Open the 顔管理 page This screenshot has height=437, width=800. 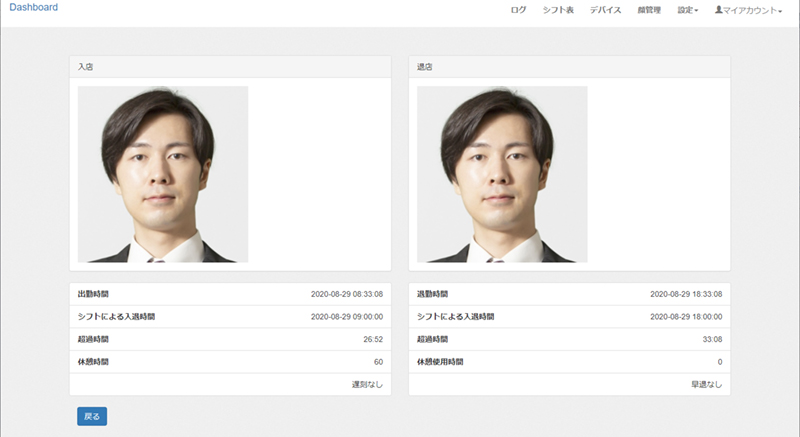pyautogui.click(x=649, y=10)
